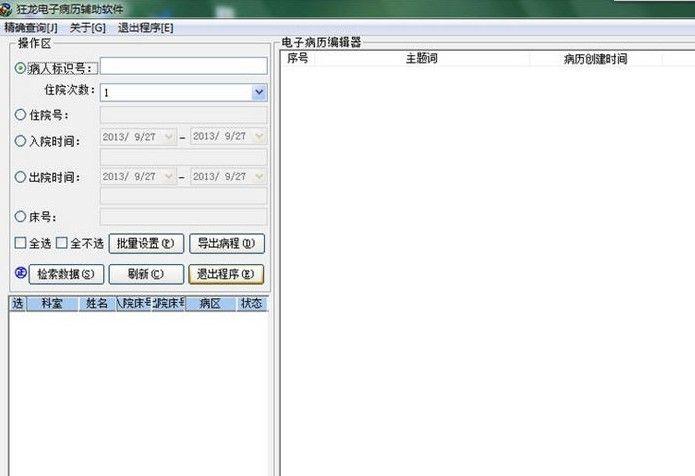Click the 刷新(C) button
The height and width of the screenshot is (476, 695).
tap(146, 274)
